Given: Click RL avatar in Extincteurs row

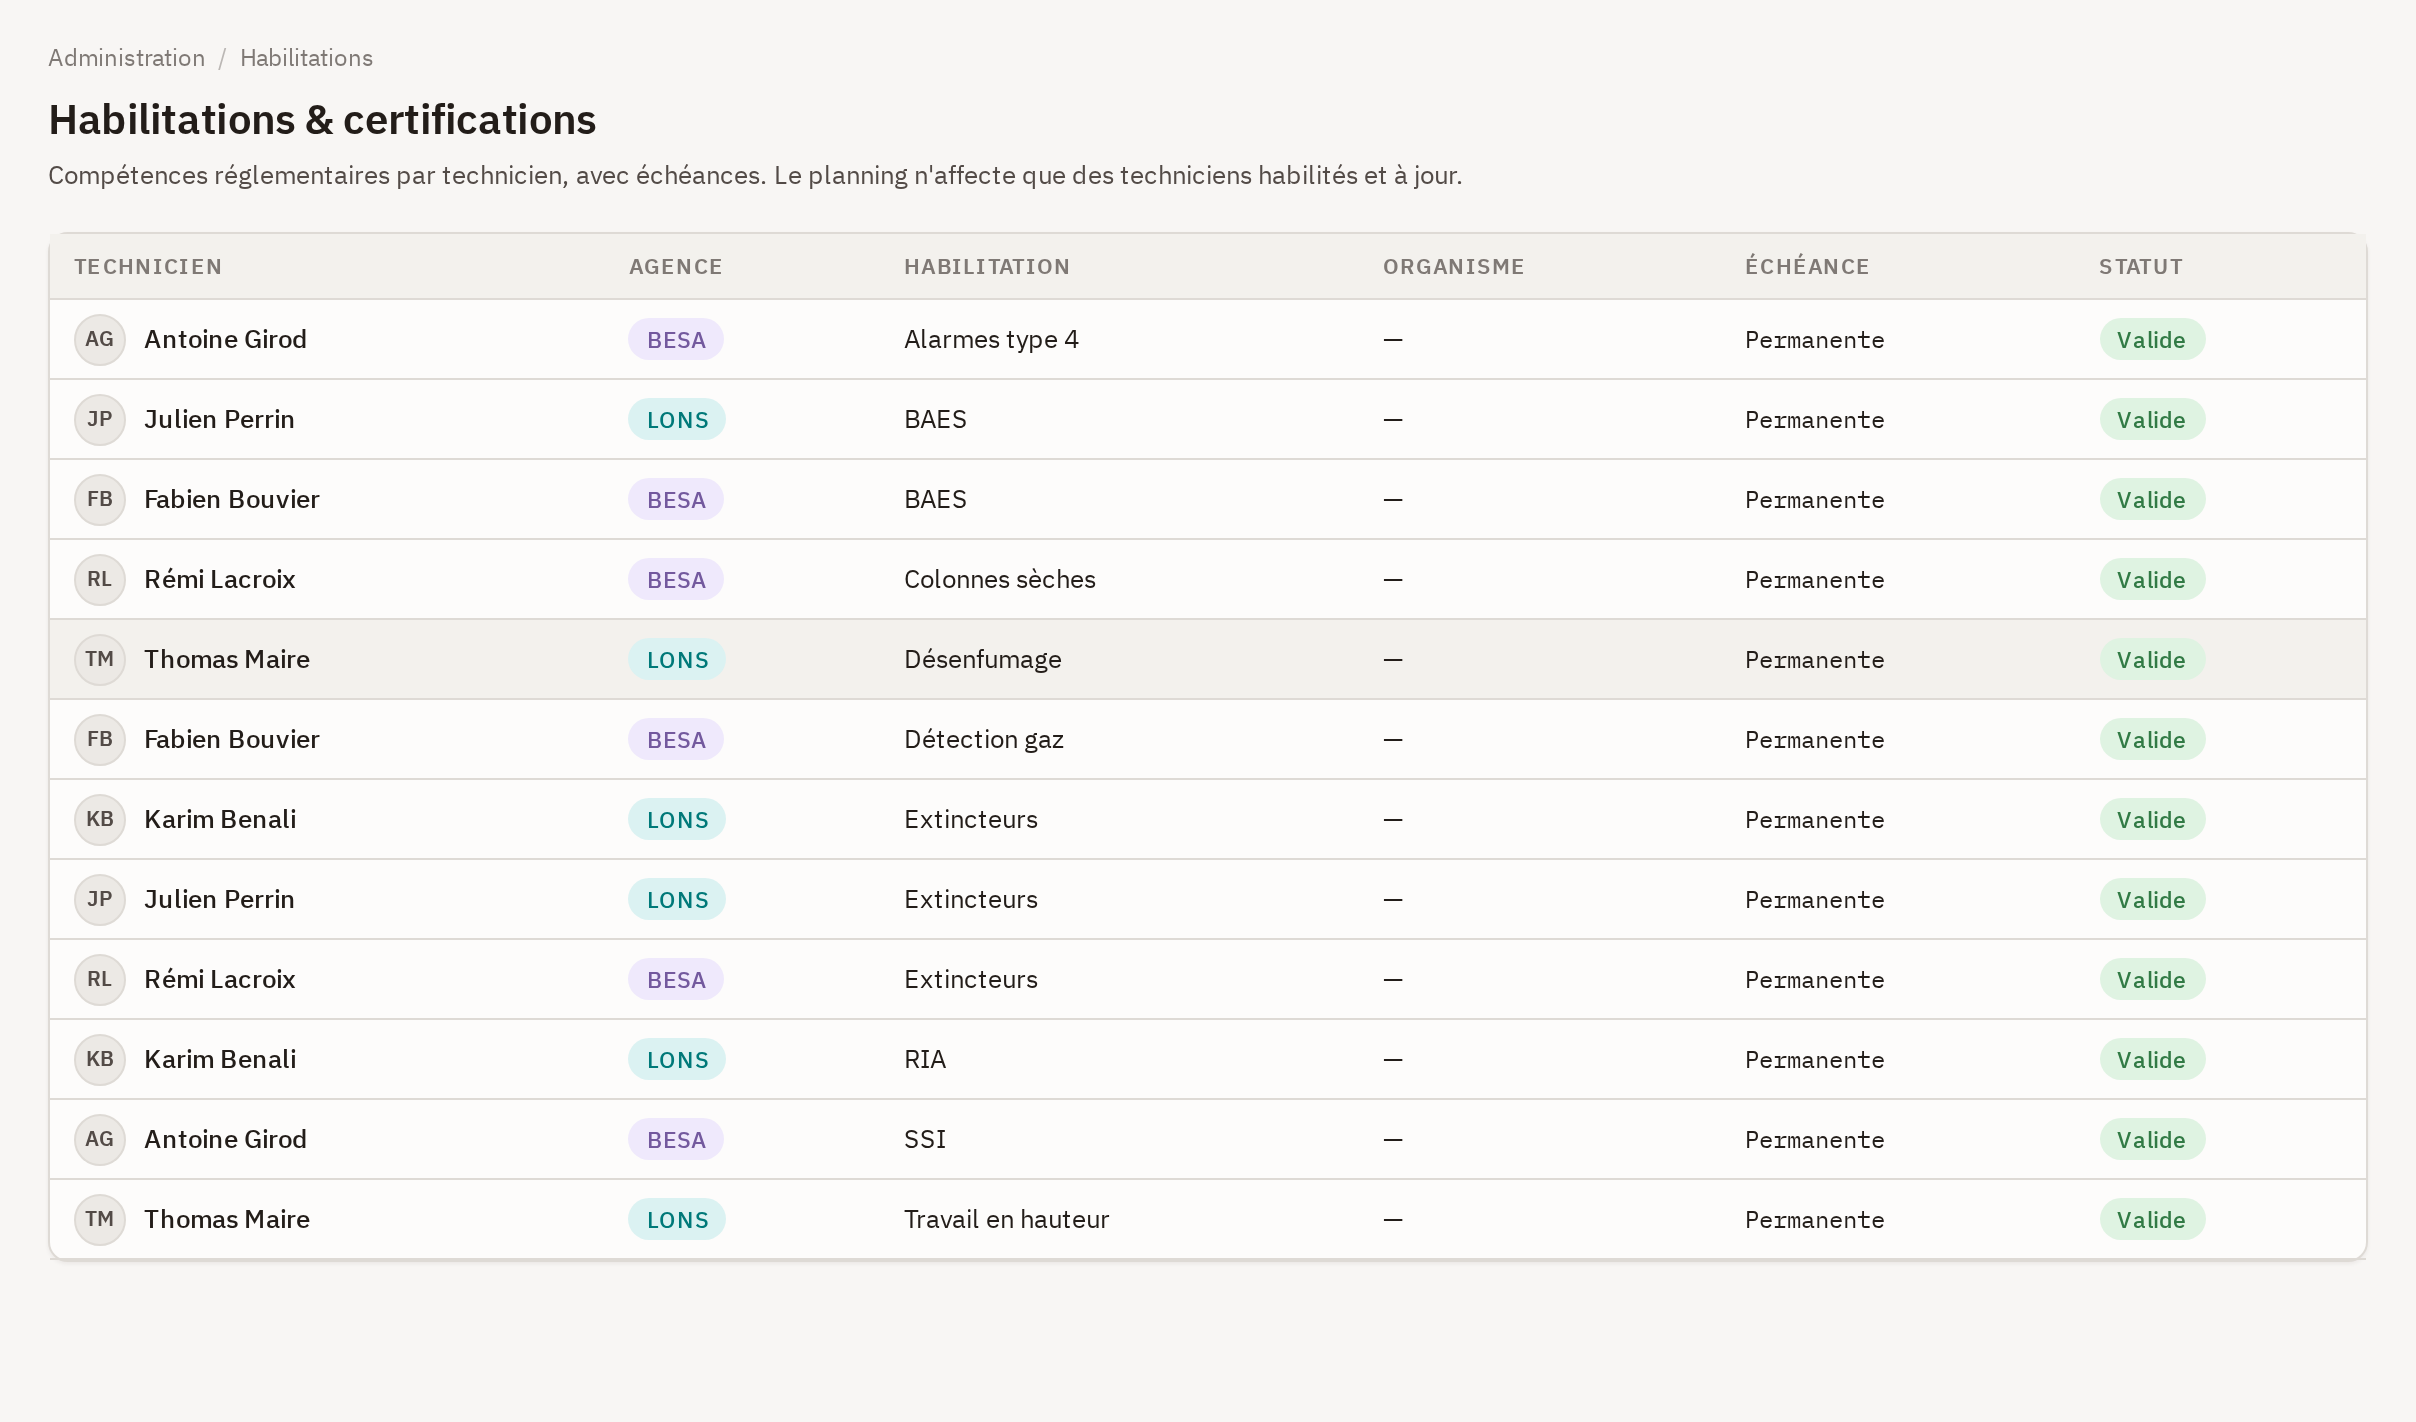Looking at the screenshot, I should 100,979.
